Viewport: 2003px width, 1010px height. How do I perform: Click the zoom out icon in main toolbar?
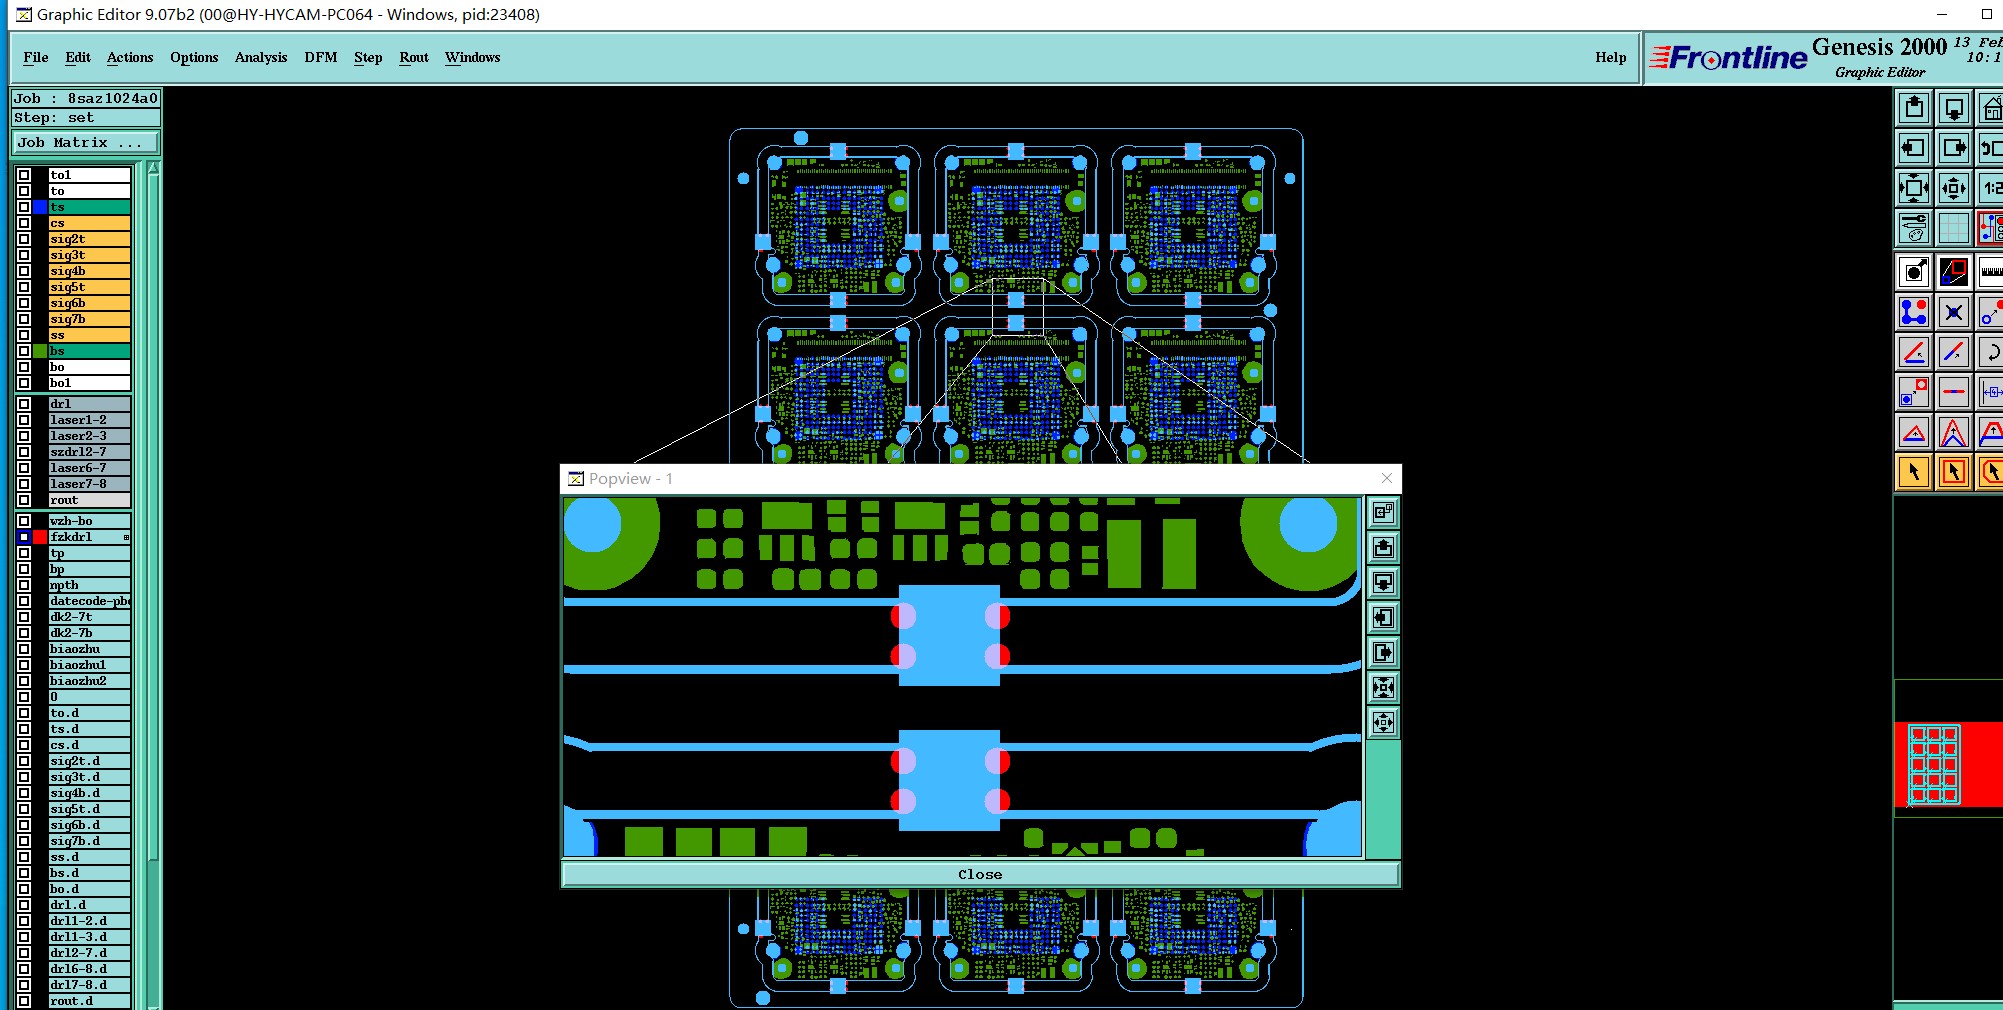tap(1954, 188)
